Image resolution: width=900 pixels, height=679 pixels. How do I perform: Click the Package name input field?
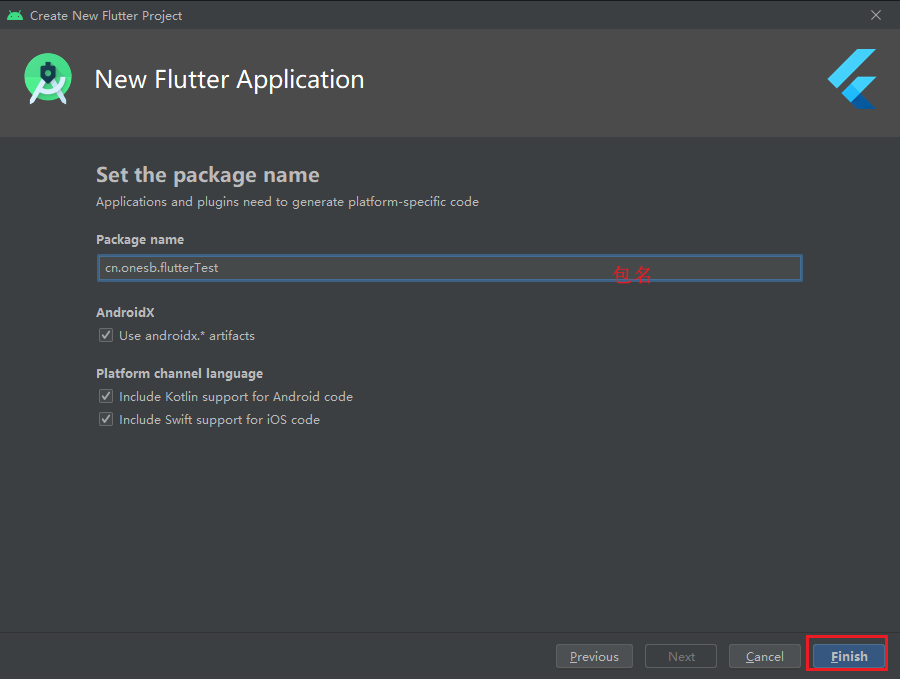pyautogui.click(x=449, y=267)
